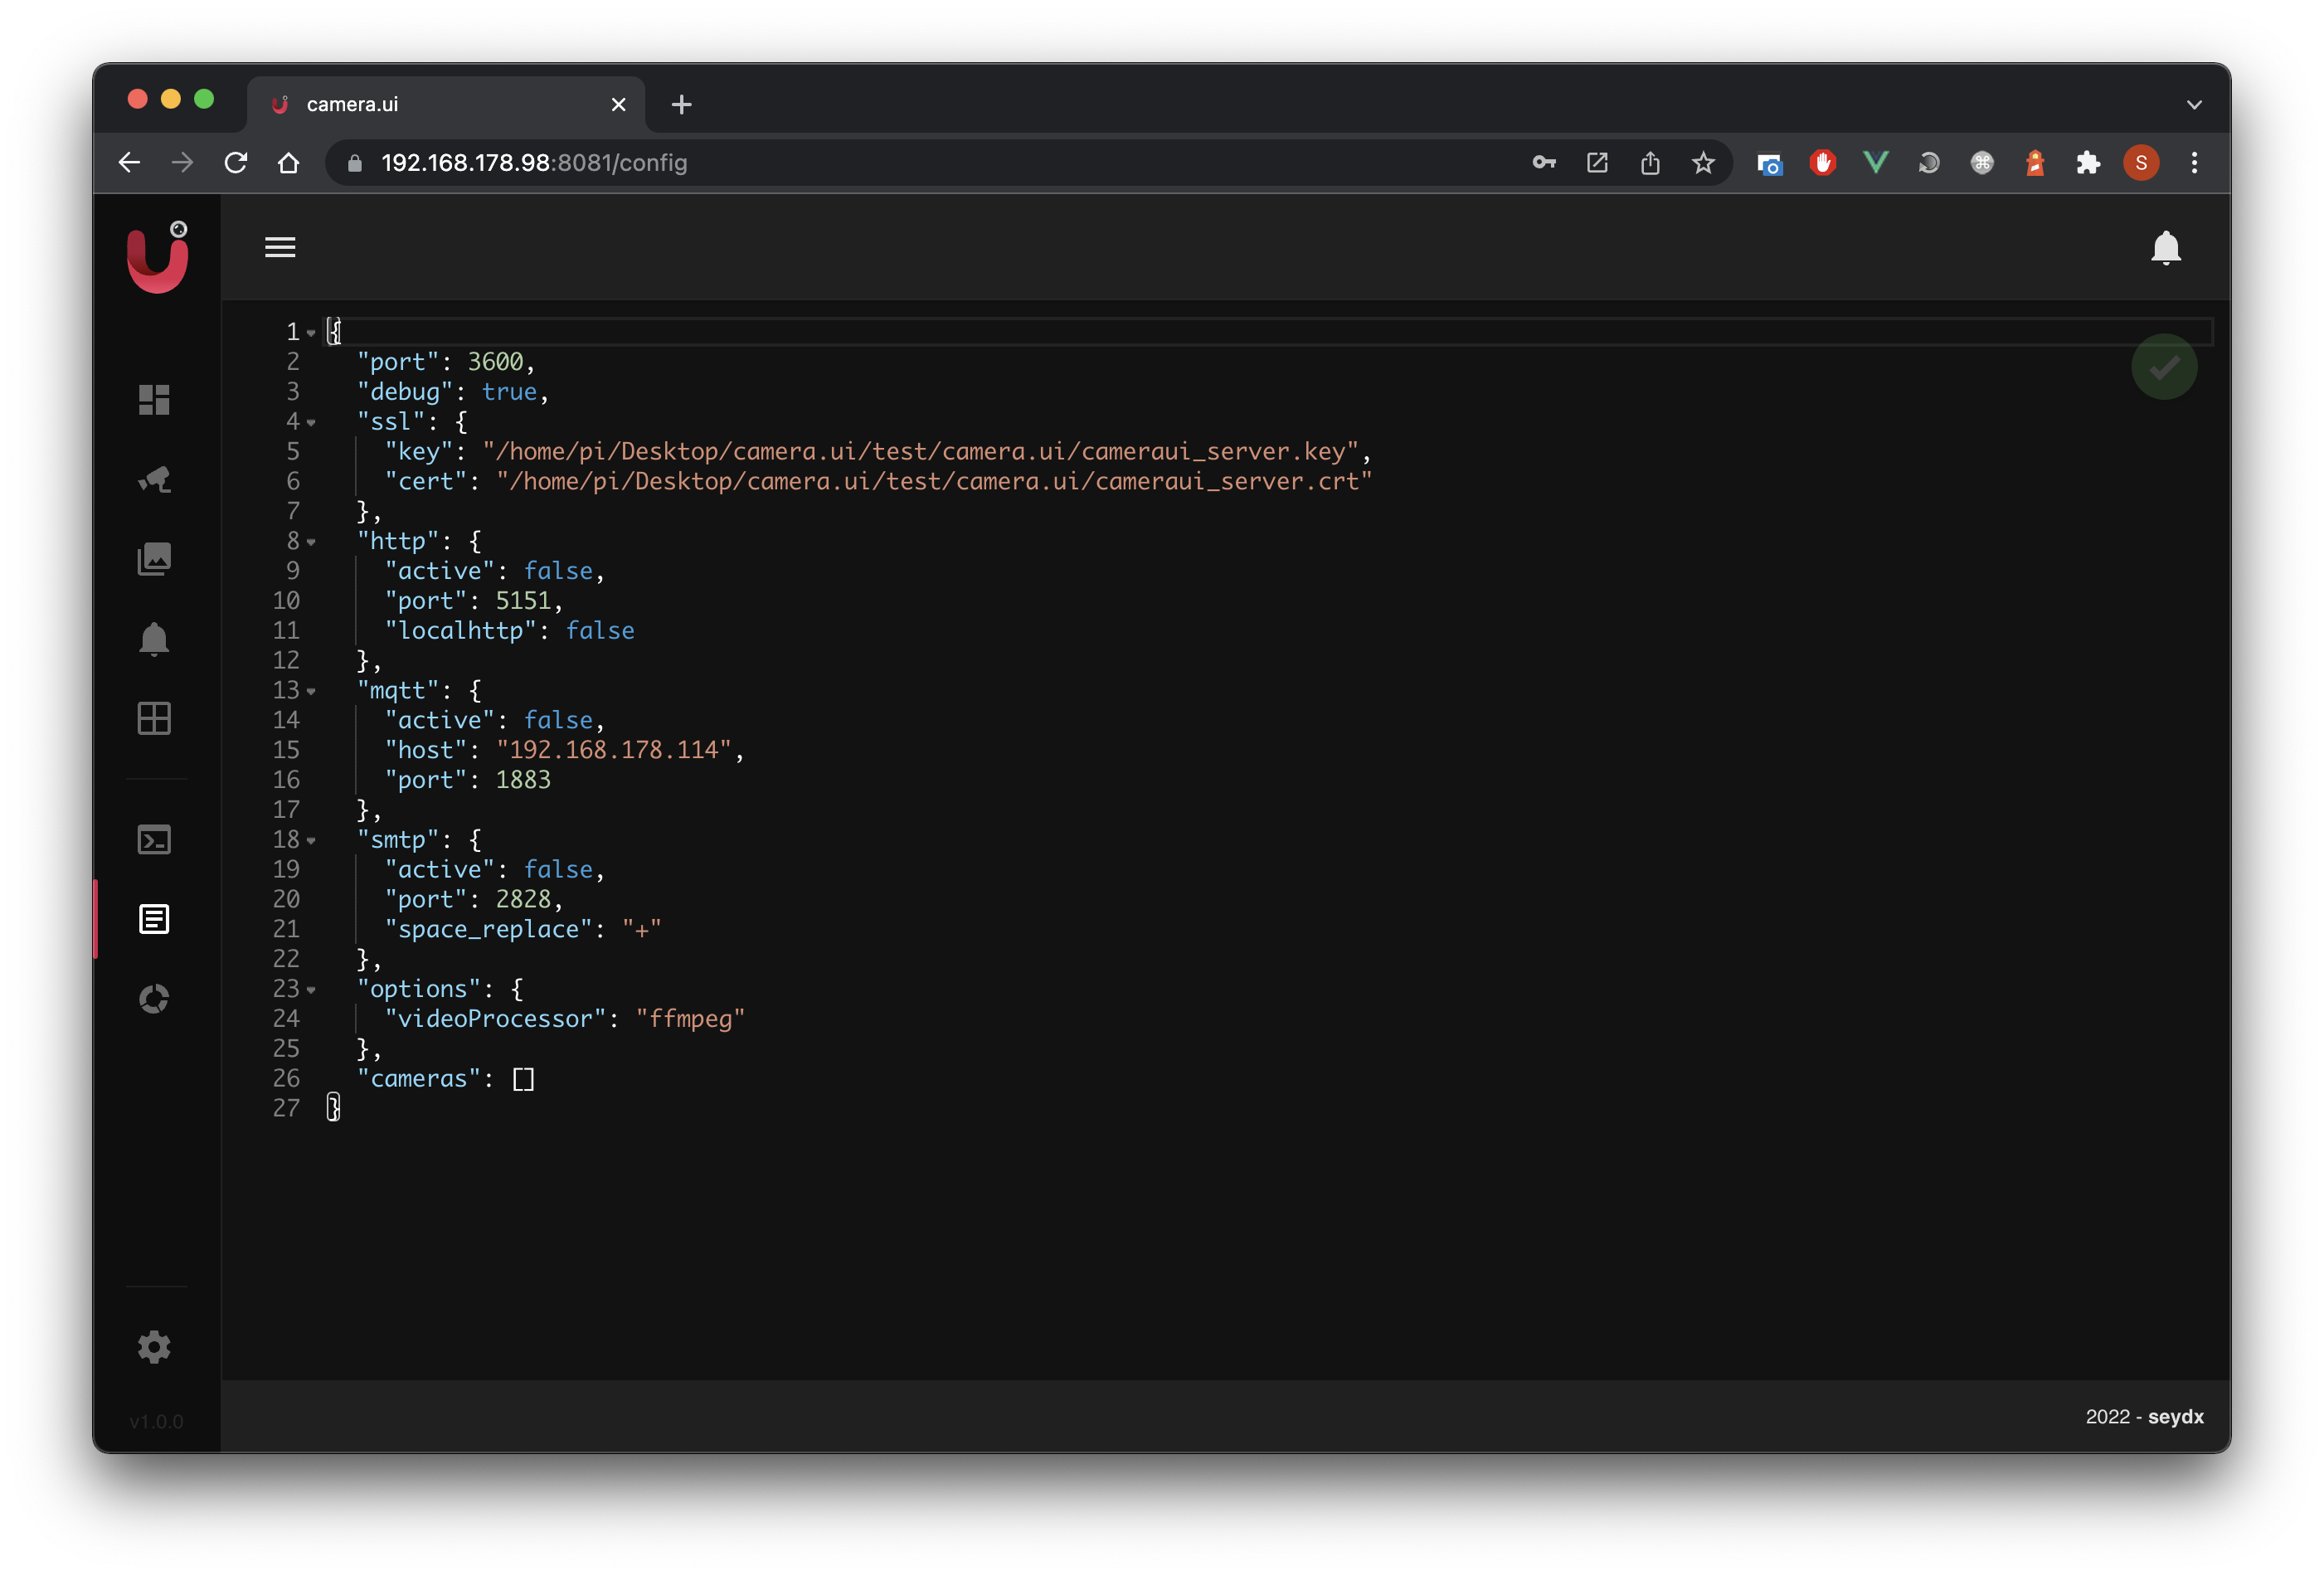Viewport: 2324px width, 1576px height.
Task: Open the Utilization sidebar icon
Action: [x=154, y=999]
